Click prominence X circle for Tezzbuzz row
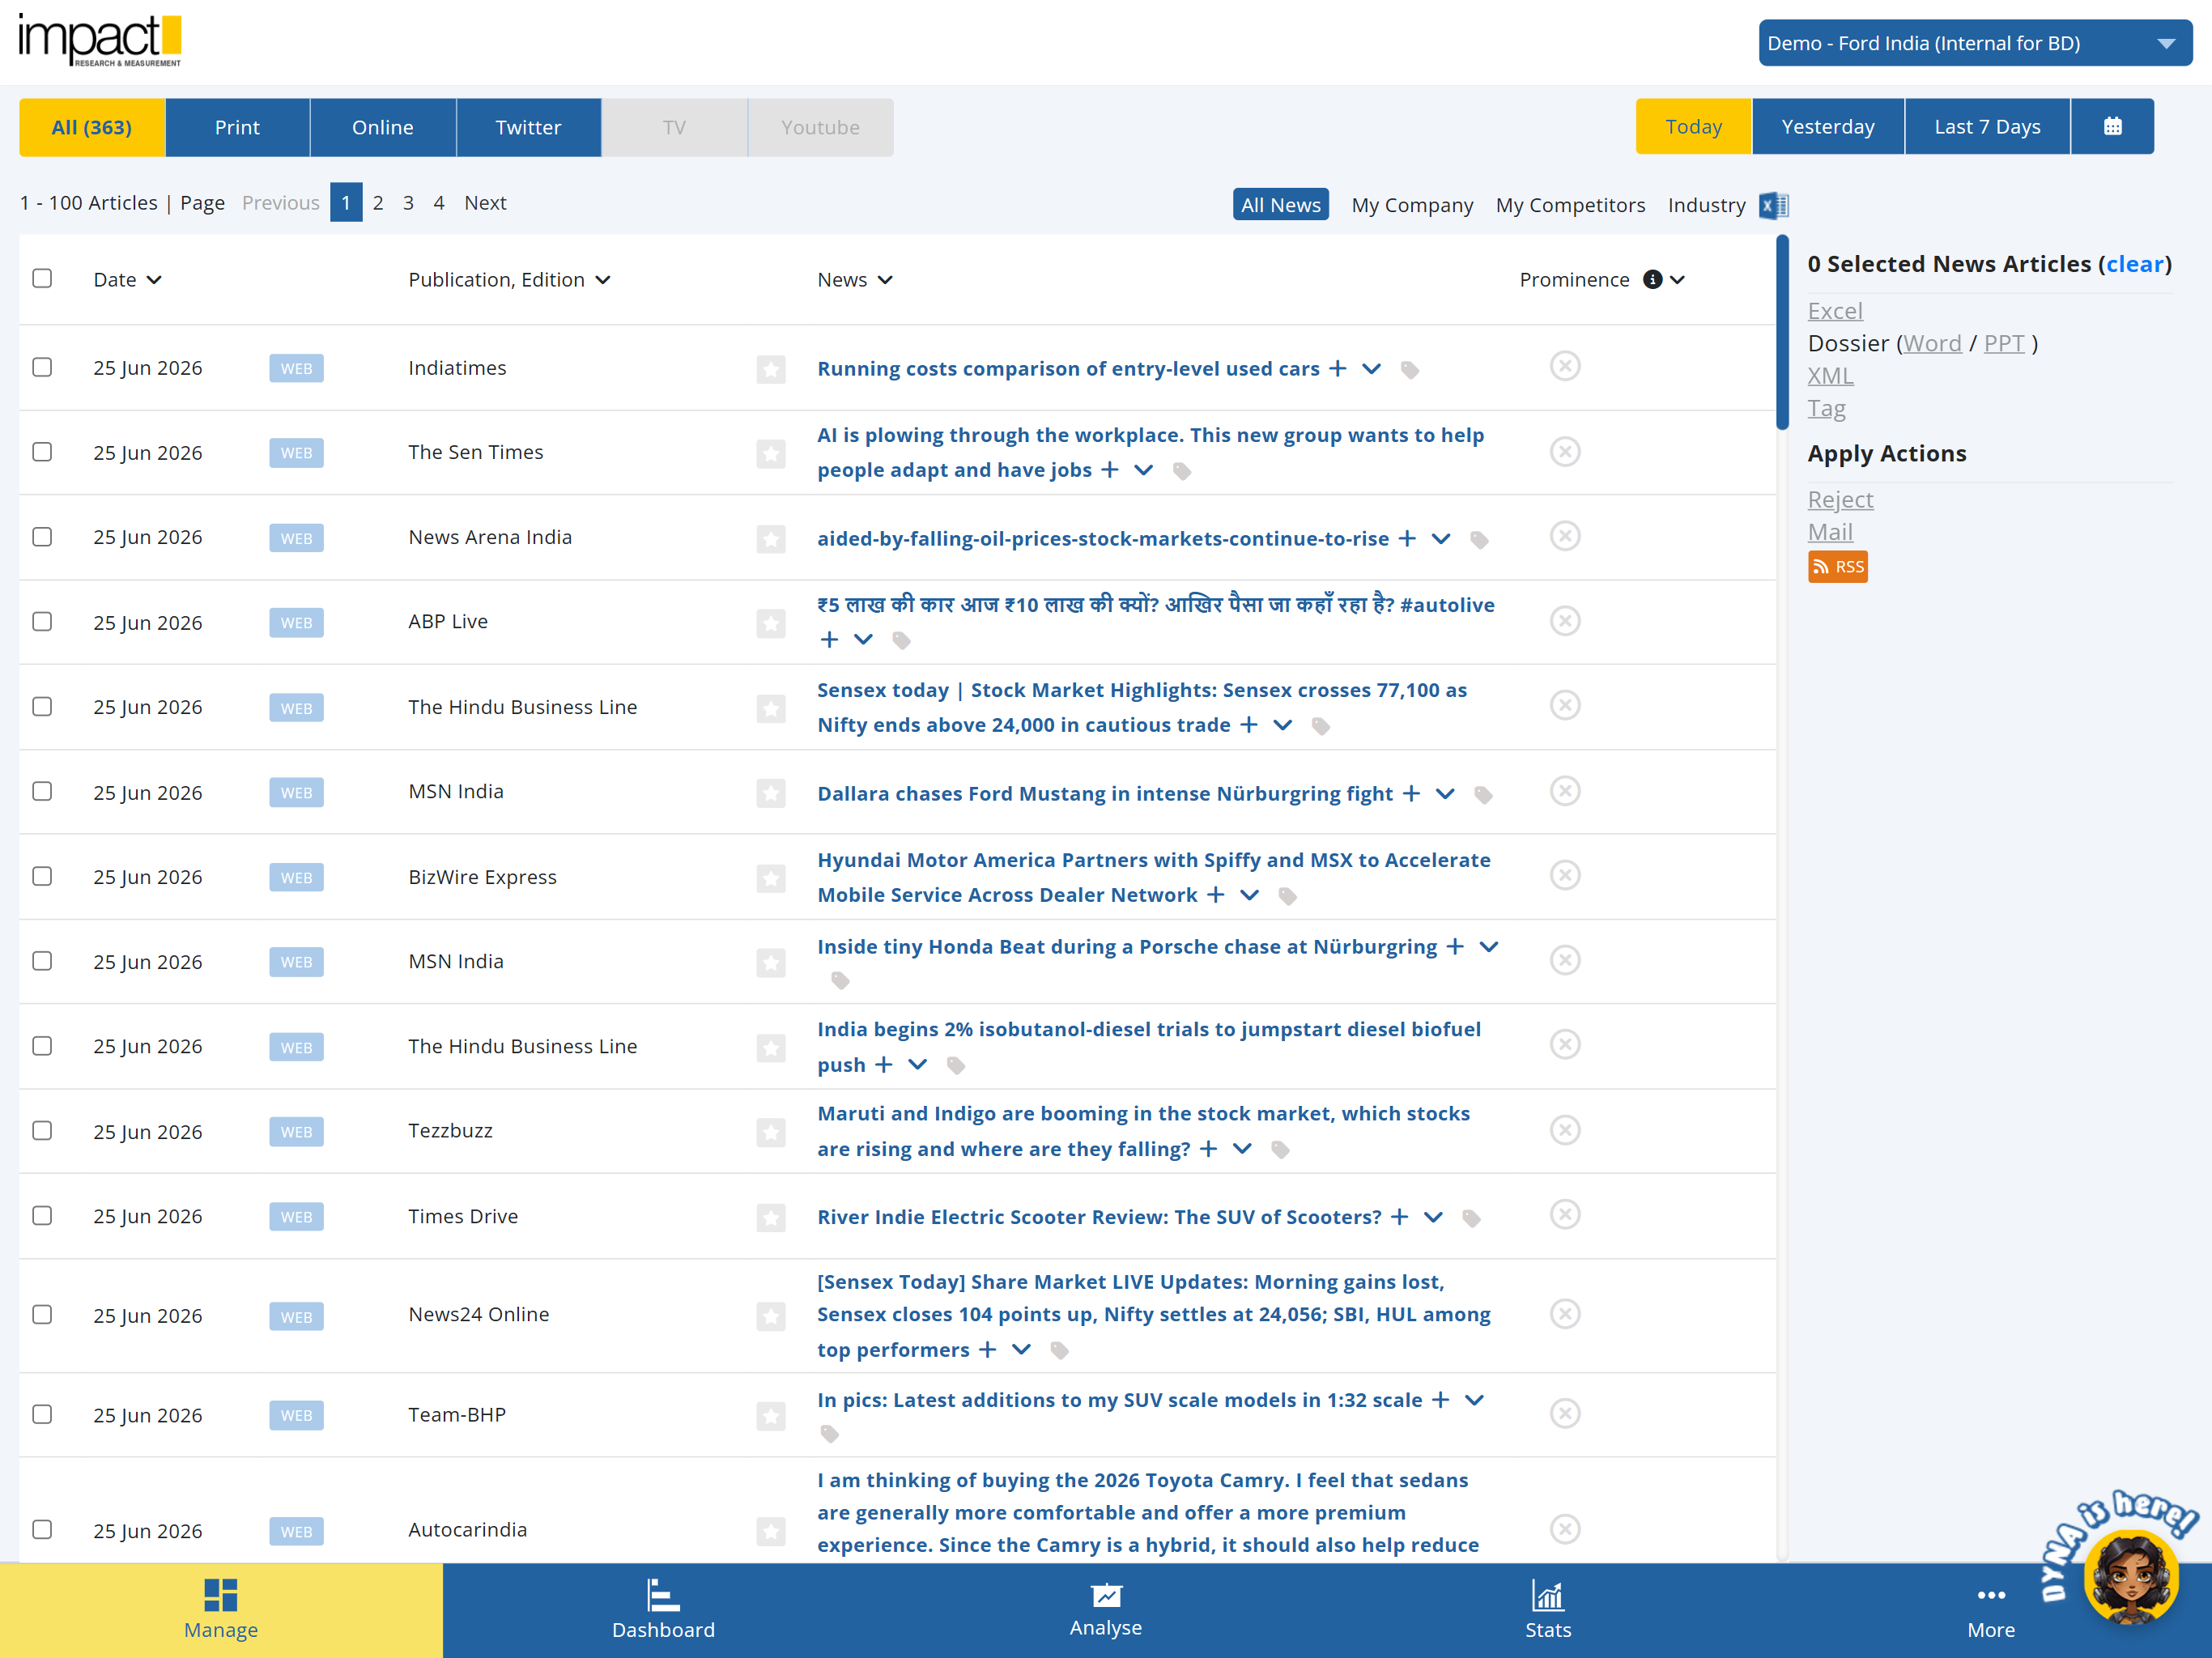Image resolution: width=2212 pixels, height=1658 pixels. [x=1565, y=1130]
